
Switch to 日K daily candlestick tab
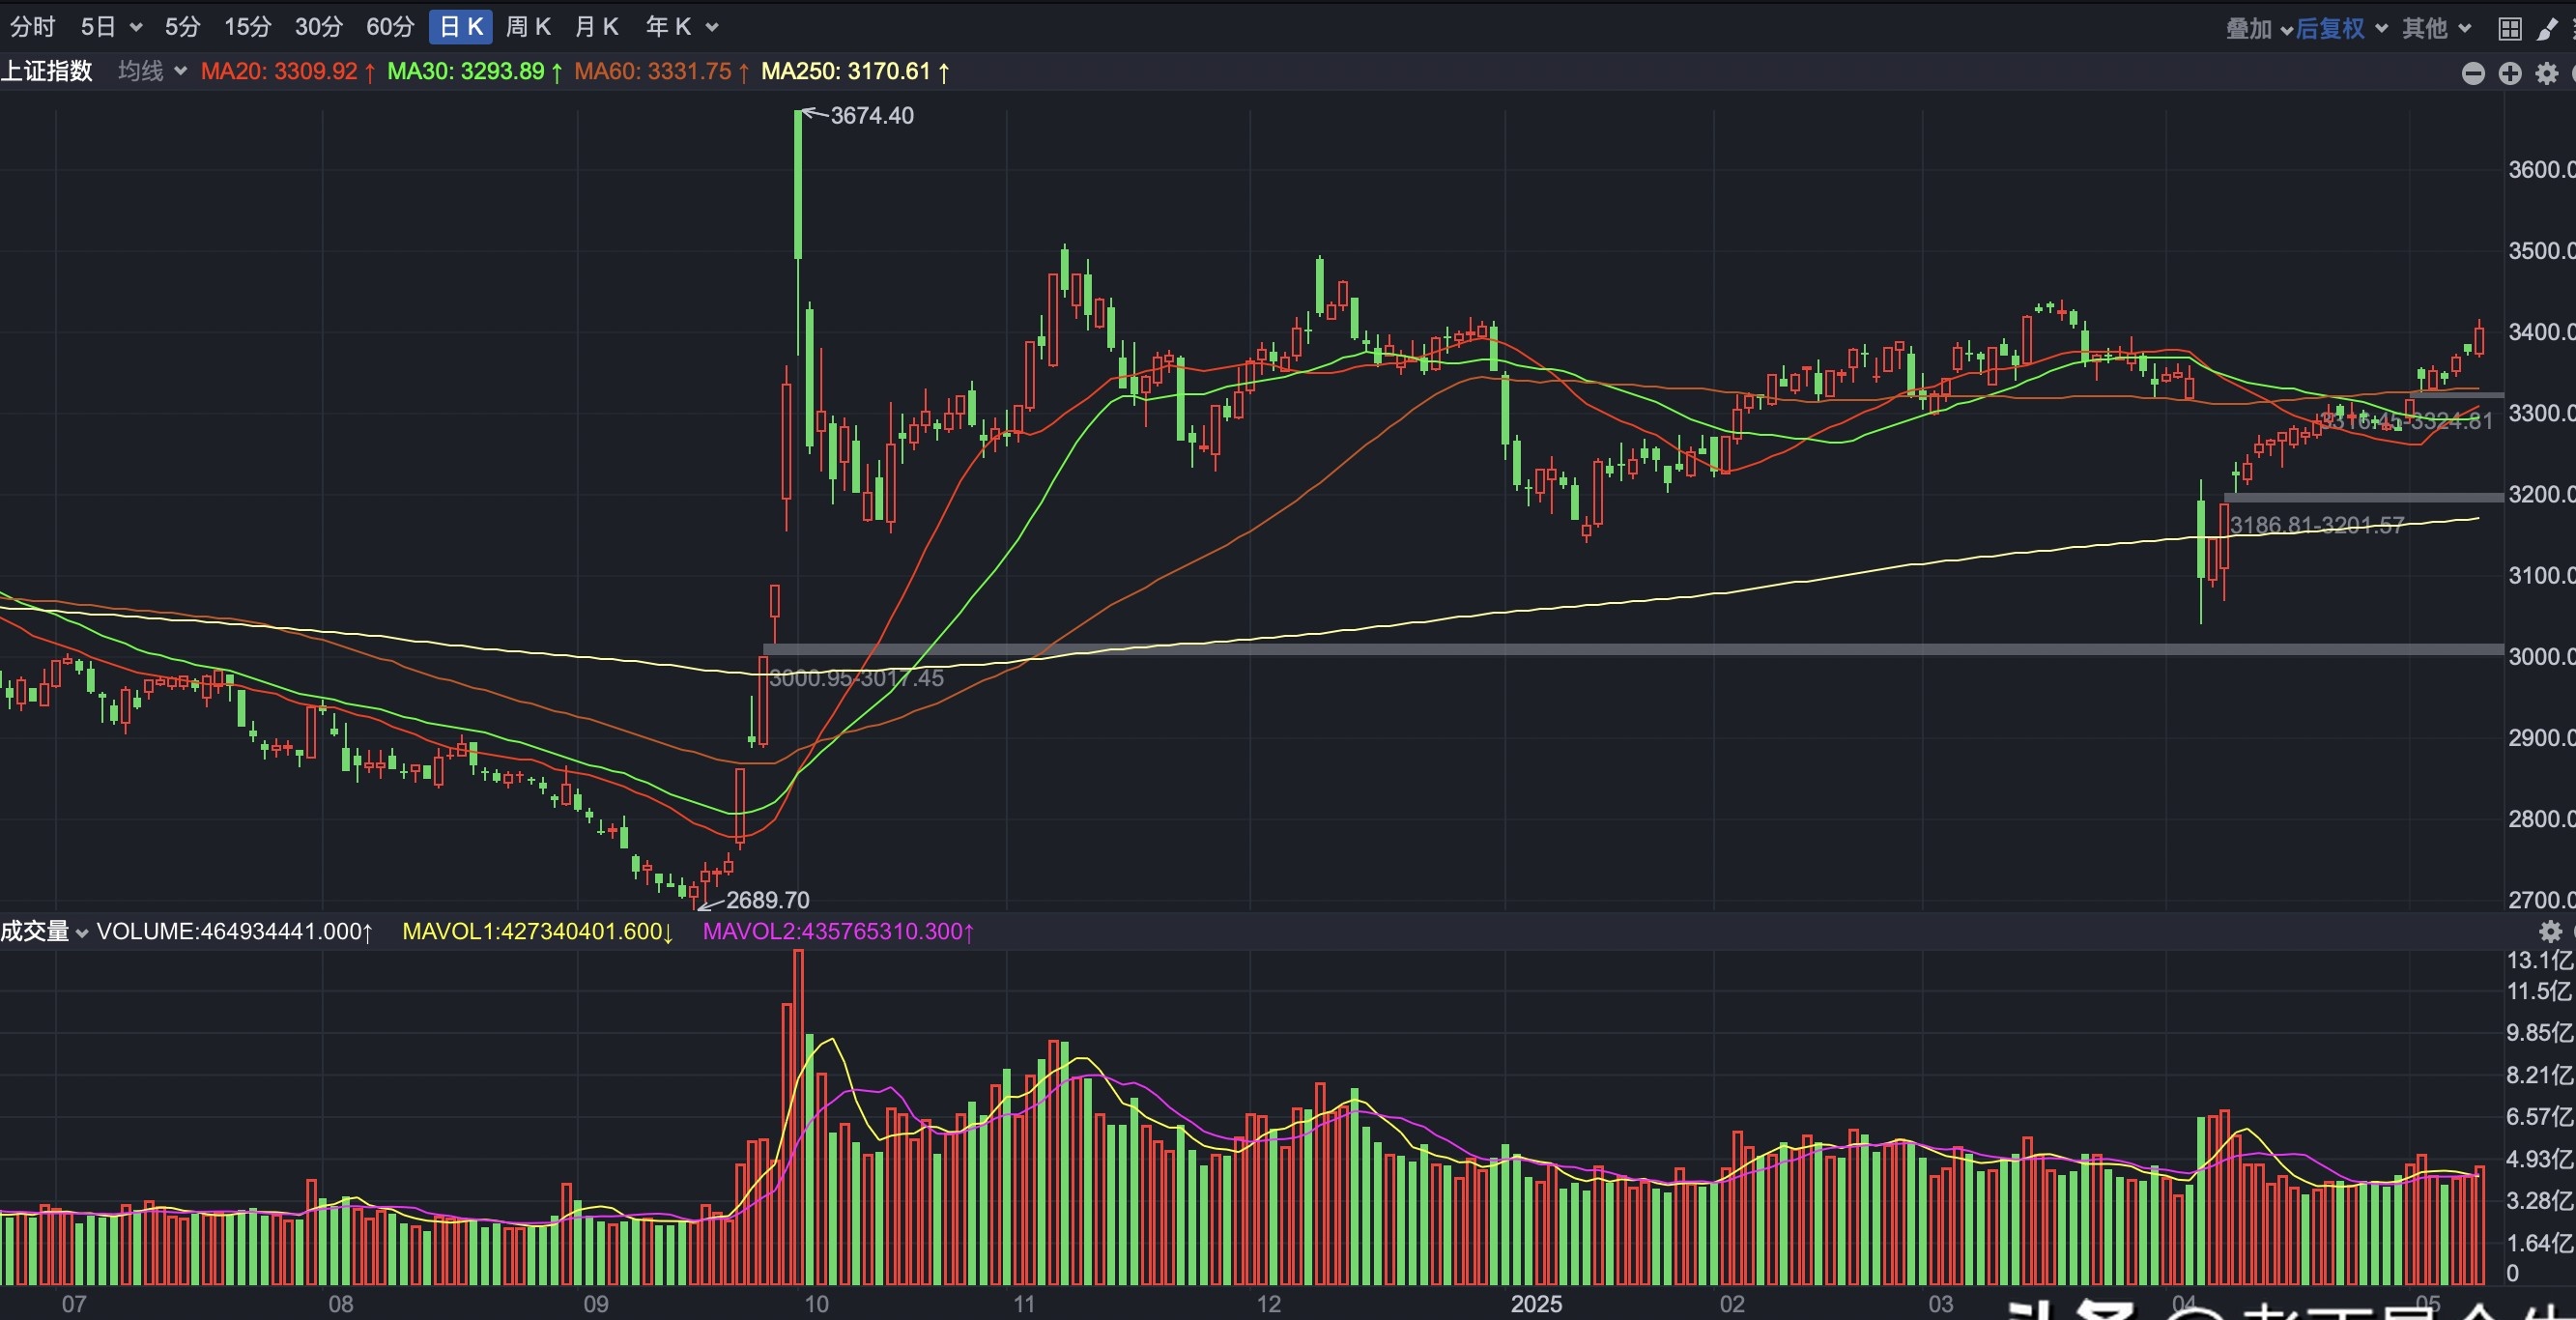(x=461, y=27)
